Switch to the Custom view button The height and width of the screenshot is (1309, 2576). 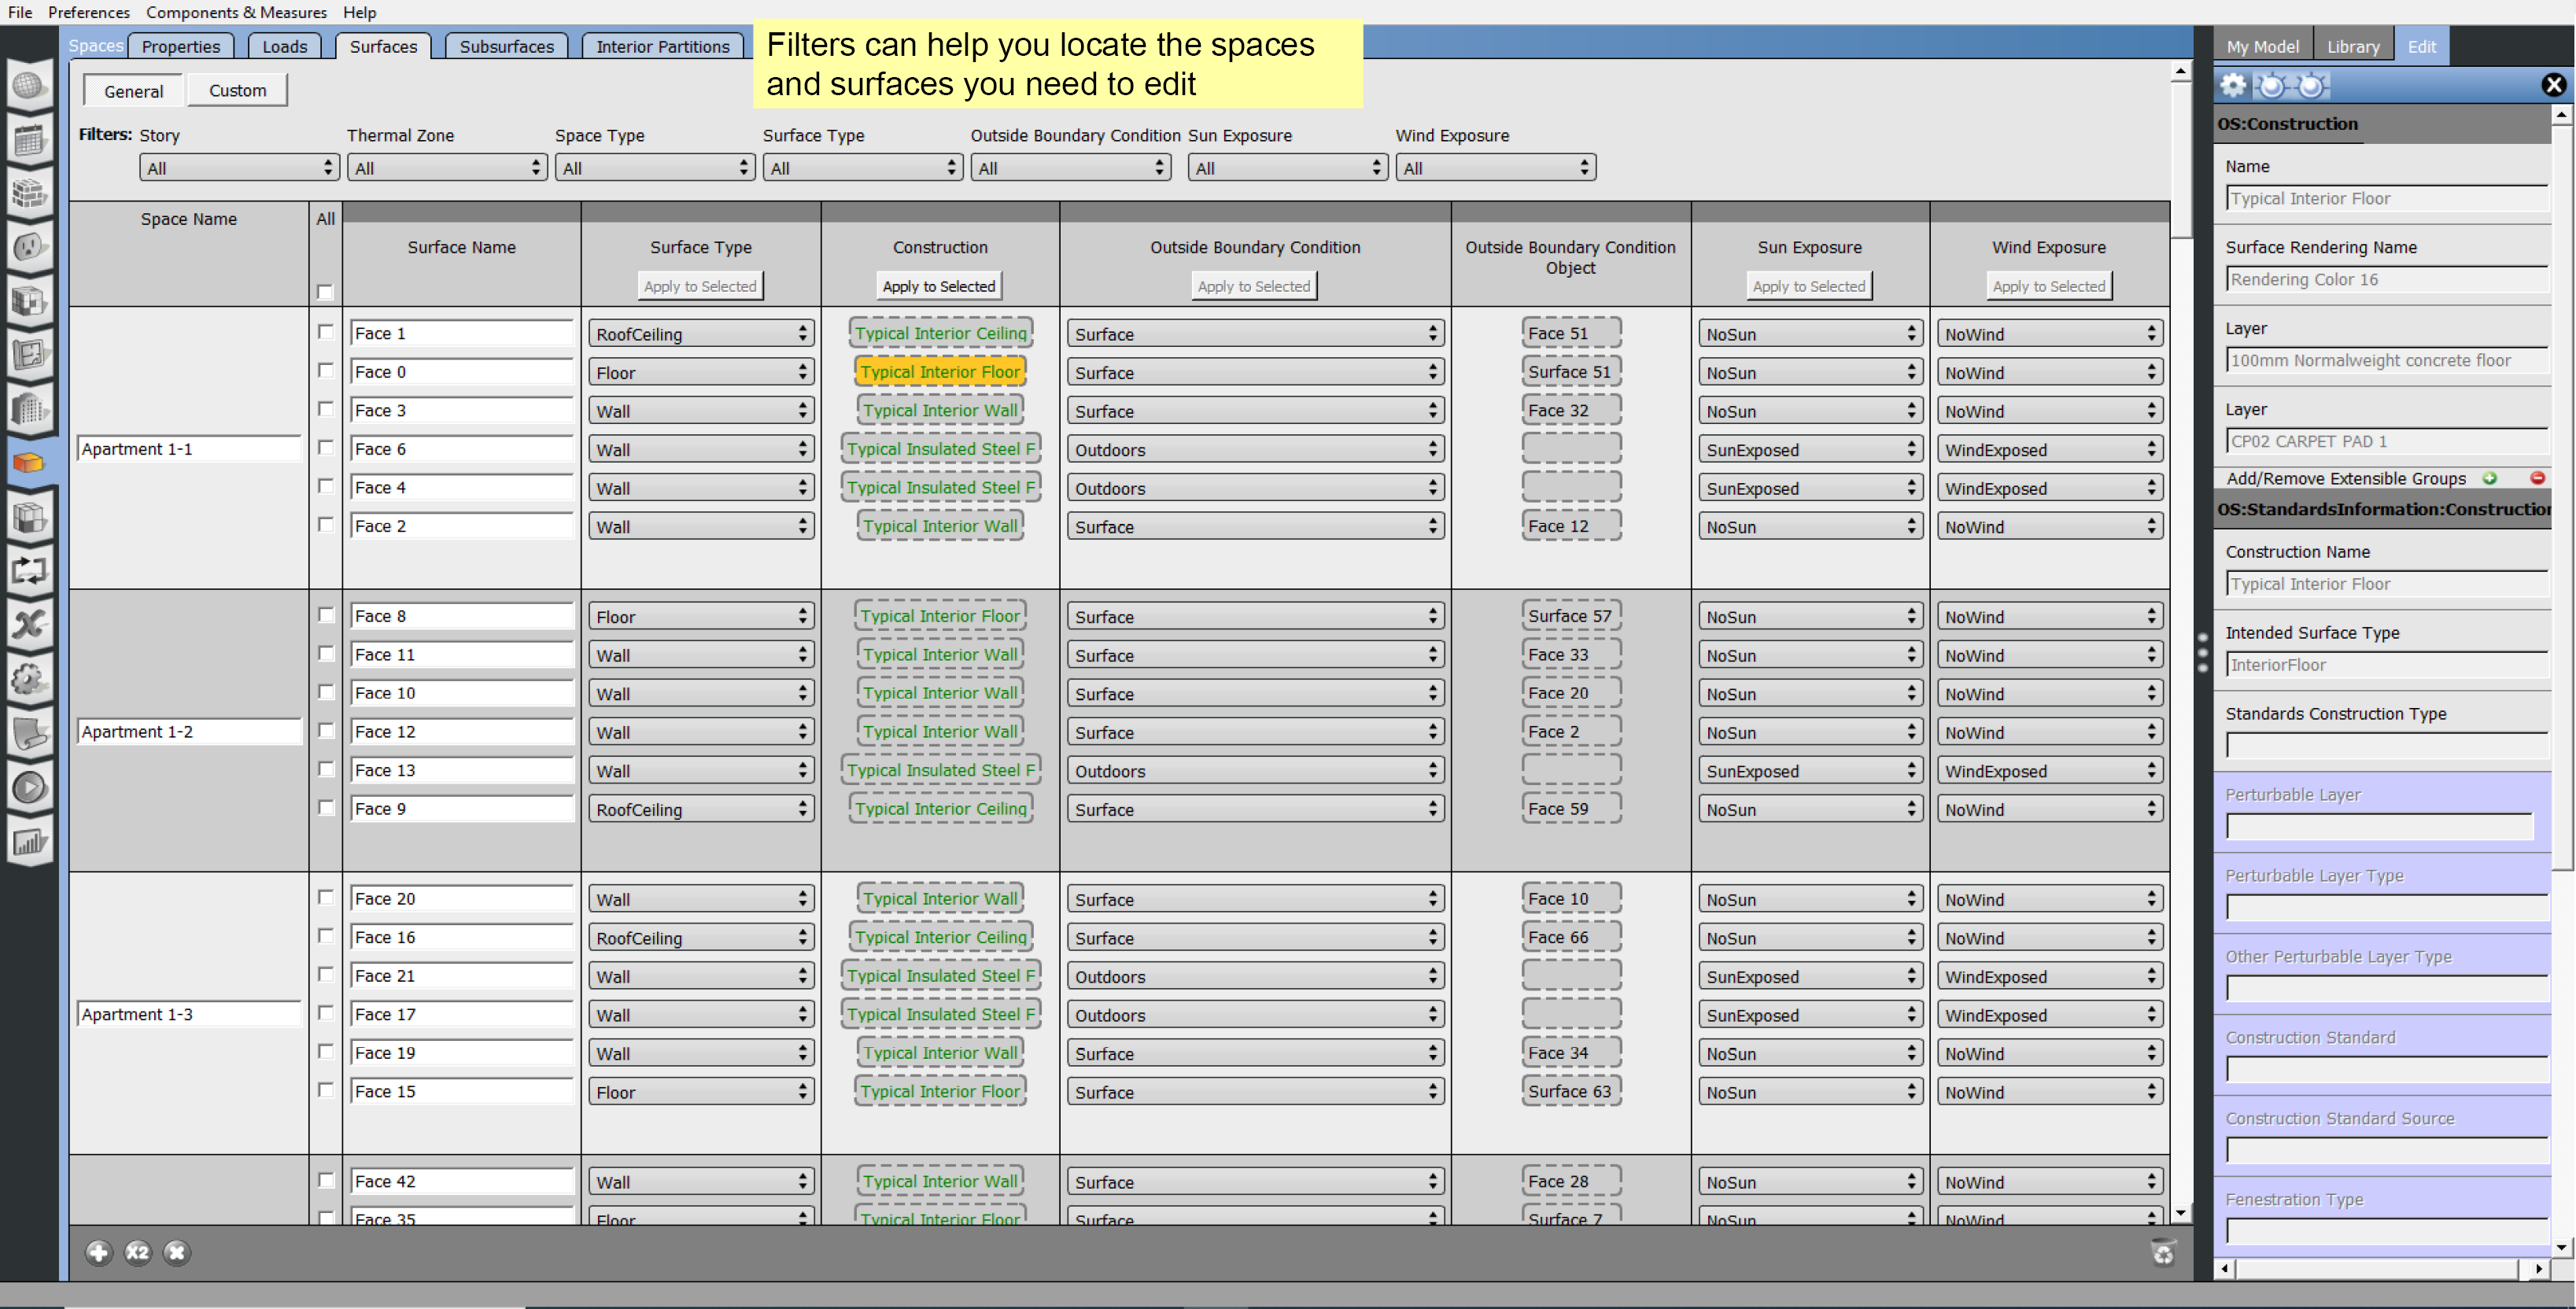[237, 90]
